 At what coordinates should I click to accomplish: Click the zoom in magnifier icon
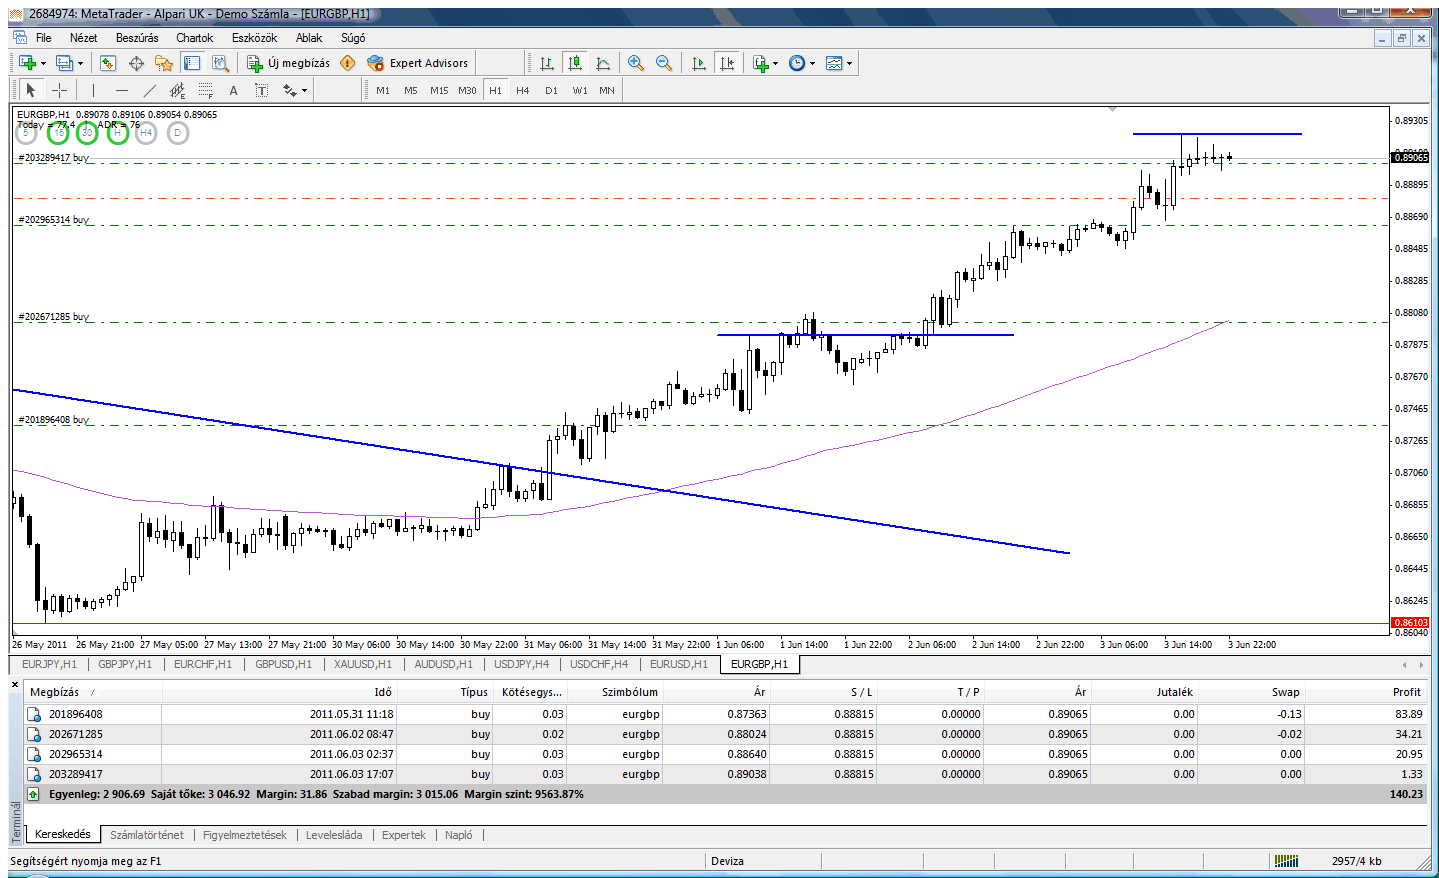[x=635, y=63]
